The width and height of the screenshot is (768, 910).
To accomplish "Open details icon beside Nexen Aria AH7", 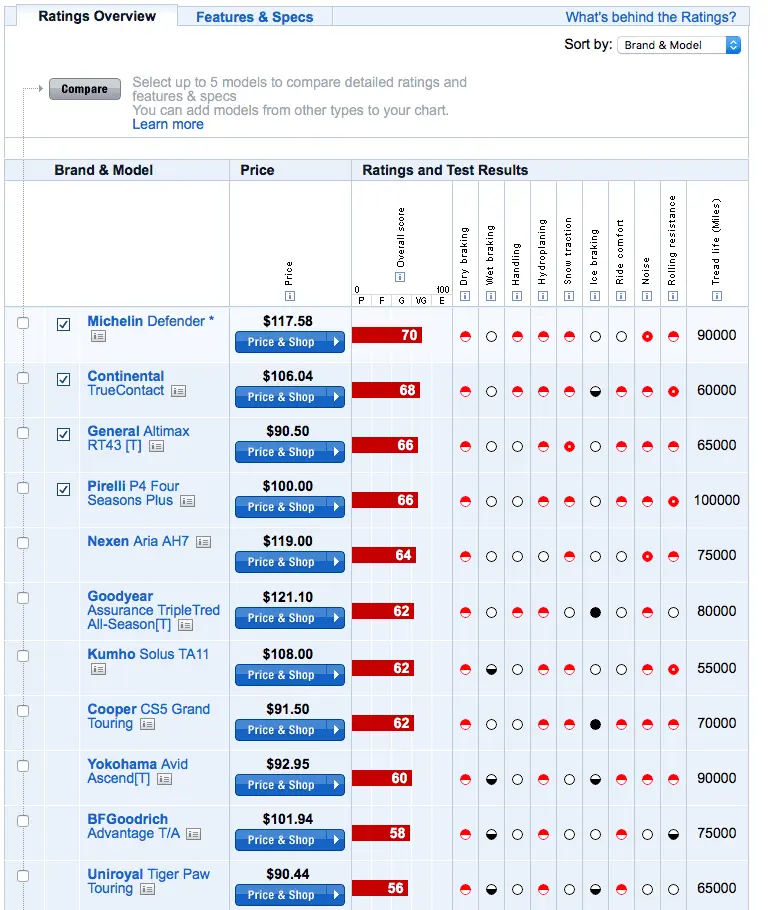I will tap(203, 542).
